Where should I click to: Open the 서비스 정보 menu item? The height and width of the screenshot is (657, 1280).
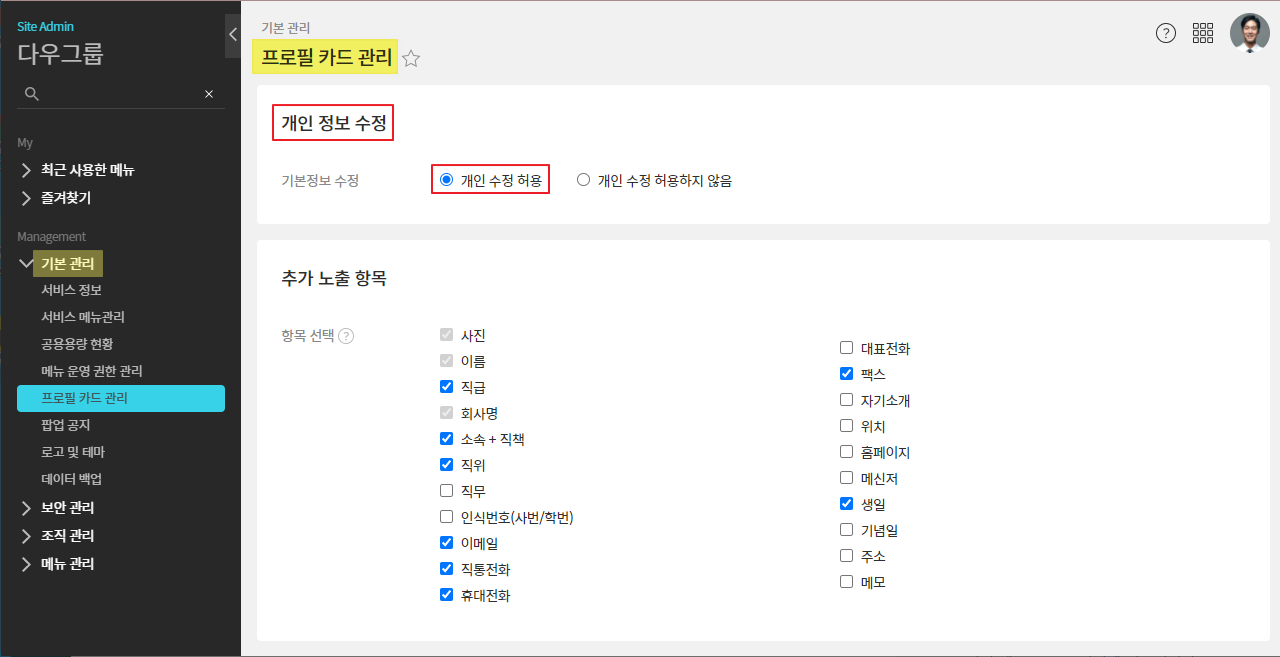pyautogui.click(x=71, y=290)
